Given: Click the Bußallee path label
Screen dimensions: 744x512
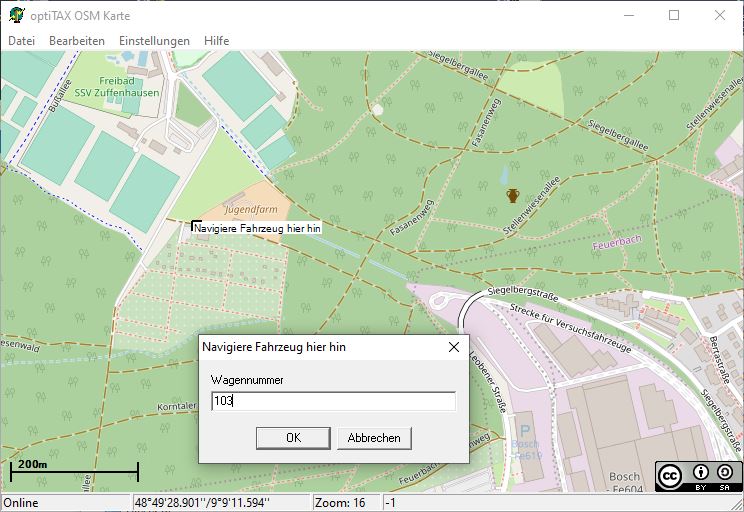Looking at the screenshot, I should coord(60,96).
